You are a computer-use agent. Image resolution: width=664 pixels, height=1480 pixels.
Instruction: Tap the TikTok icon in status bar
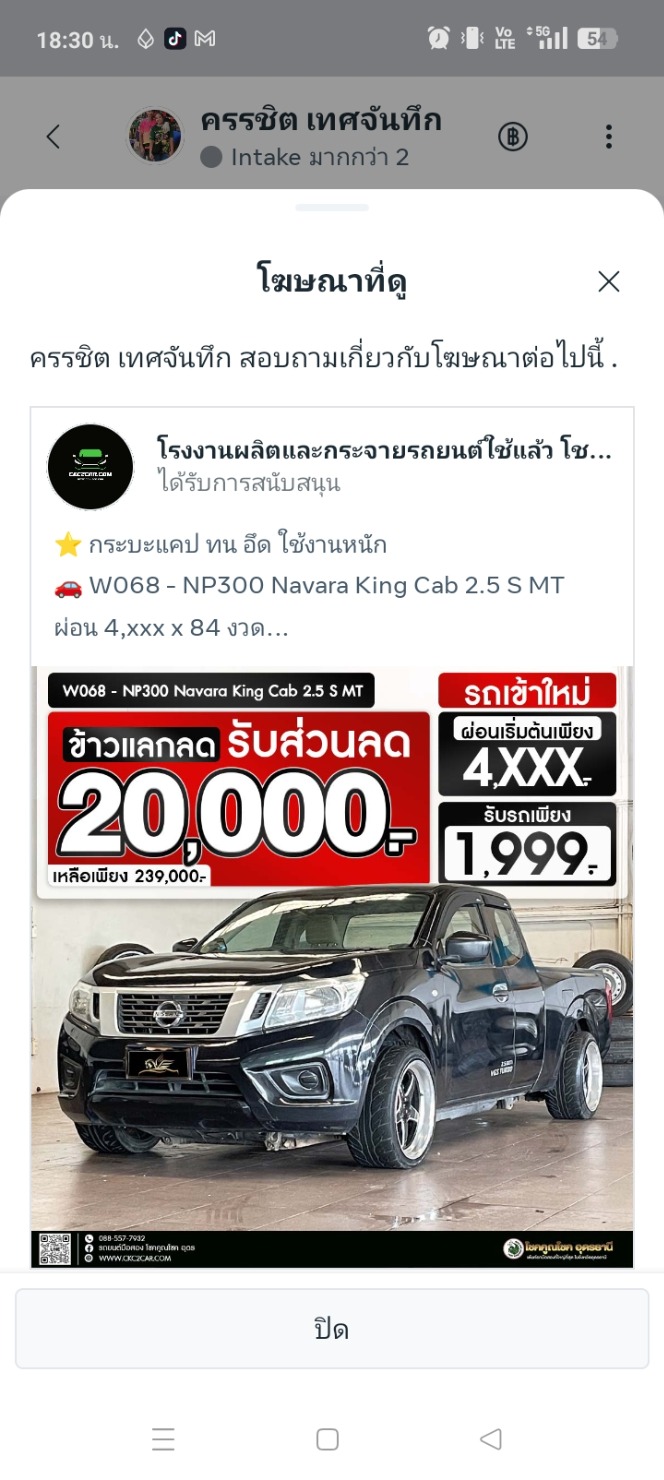coord(175,39)
